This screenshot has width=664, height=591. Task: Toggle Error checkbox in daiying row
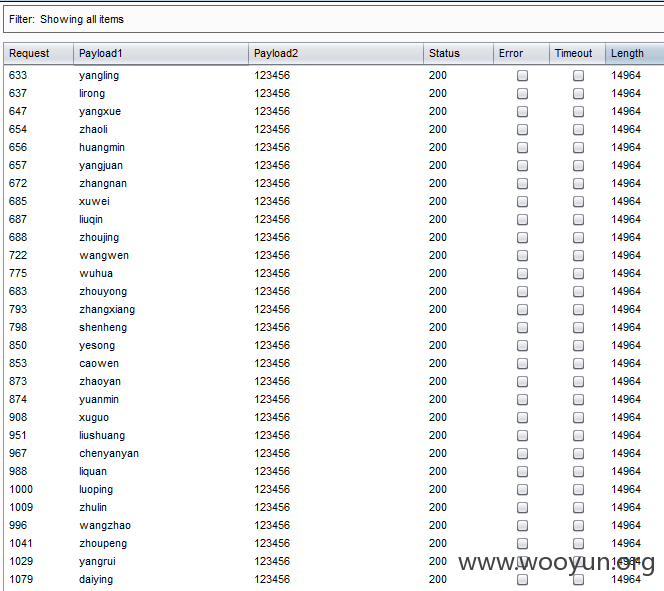tap(523, 579)
